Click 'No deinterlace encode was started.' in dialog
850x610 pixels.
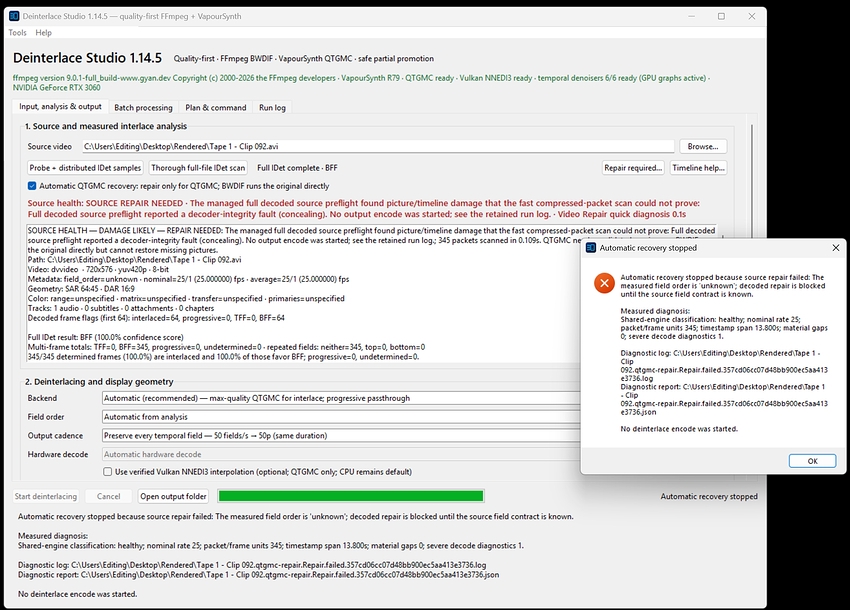[679, 429]
